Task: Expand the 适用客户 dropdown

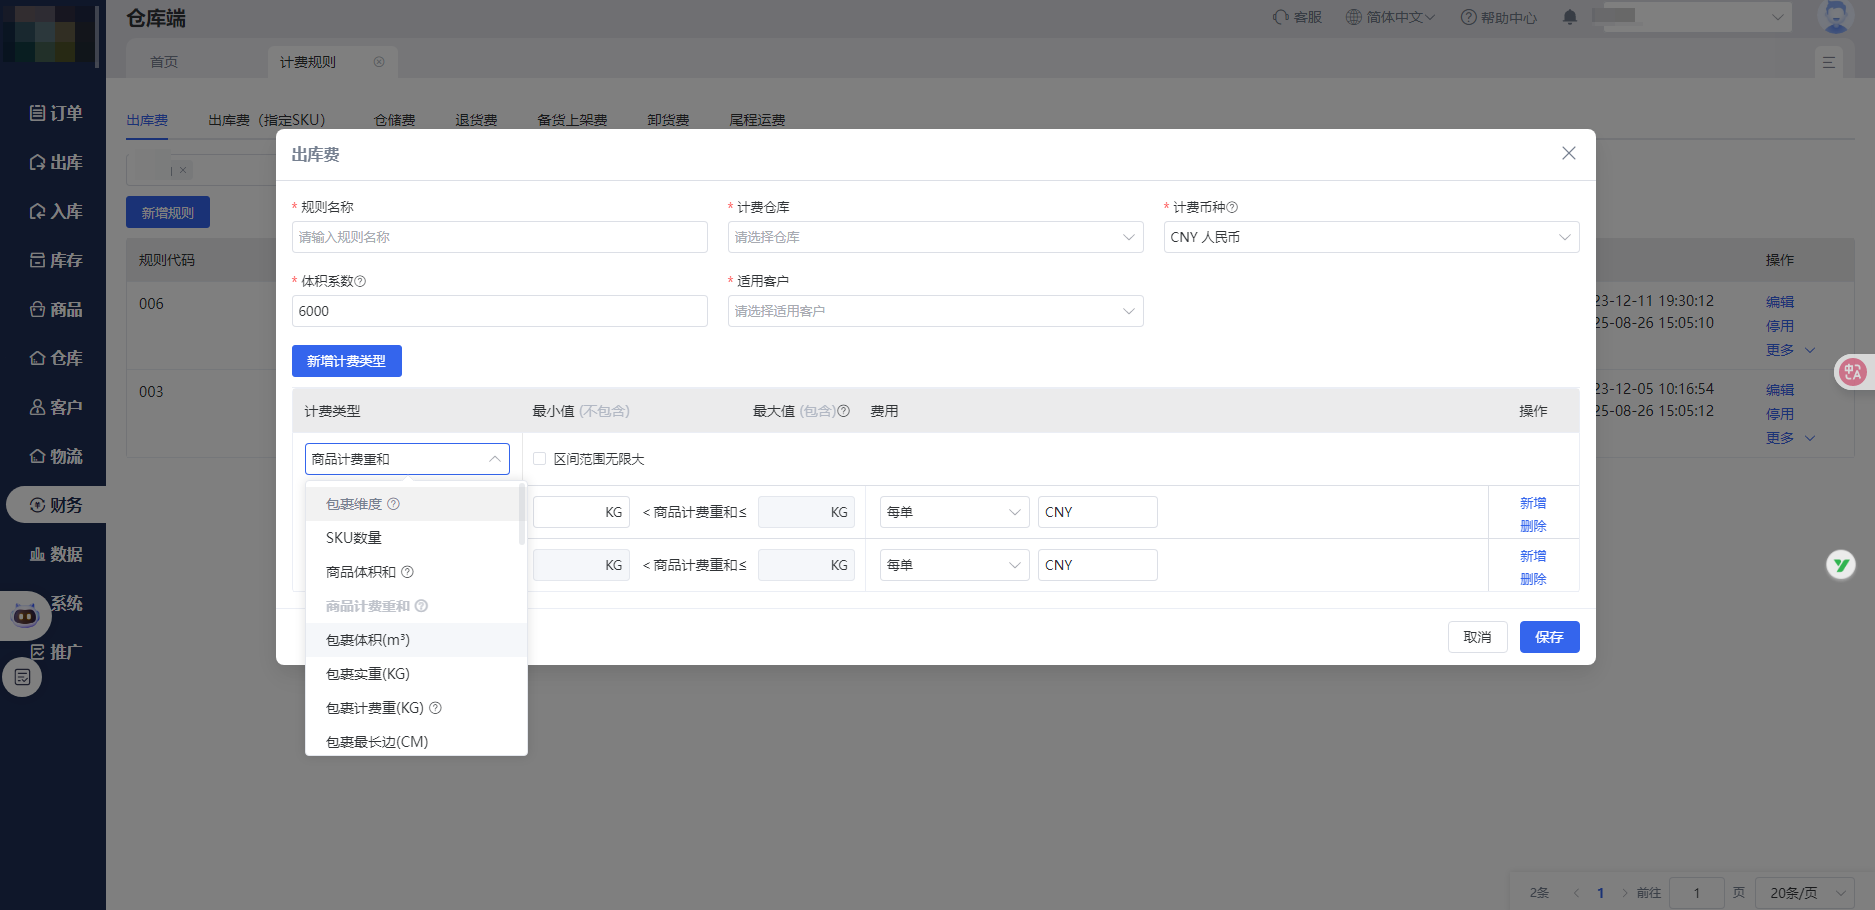Action: click(935, 311)
